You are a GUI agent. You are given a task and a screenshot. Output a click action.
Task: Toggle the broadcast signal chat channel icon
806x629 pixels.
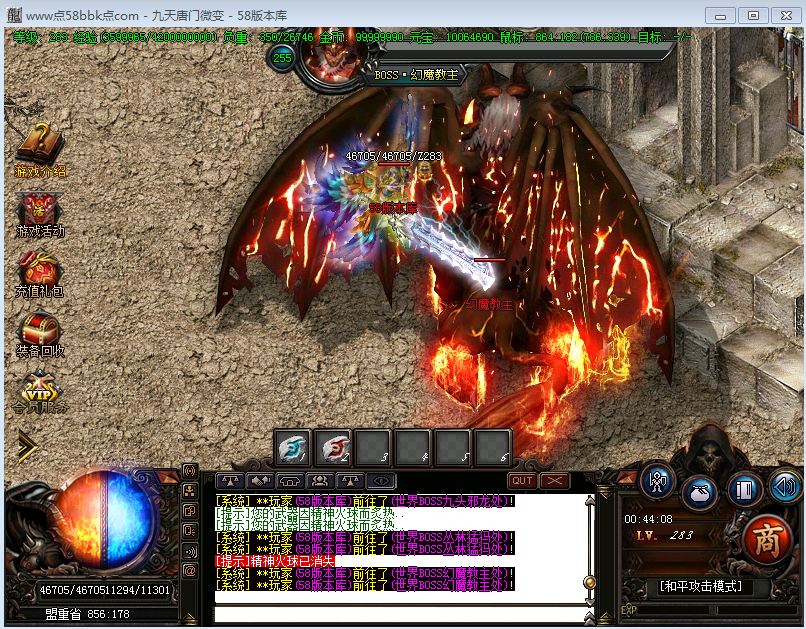click(x=190, y=471)
